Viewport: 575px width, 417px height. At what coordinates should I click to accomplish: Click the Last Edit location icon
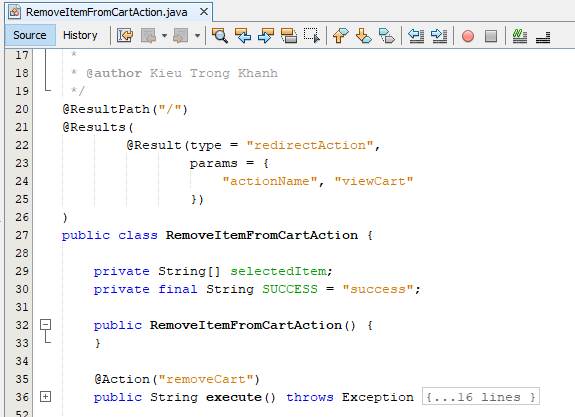125,36
